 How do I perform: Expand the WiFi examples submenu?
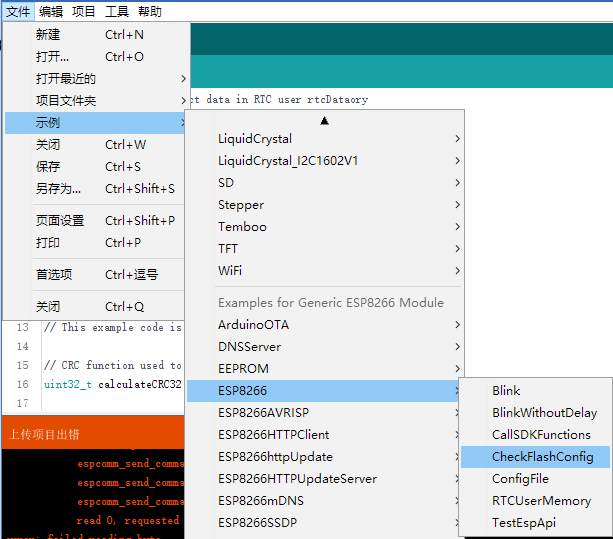click(x=324, y=270)
